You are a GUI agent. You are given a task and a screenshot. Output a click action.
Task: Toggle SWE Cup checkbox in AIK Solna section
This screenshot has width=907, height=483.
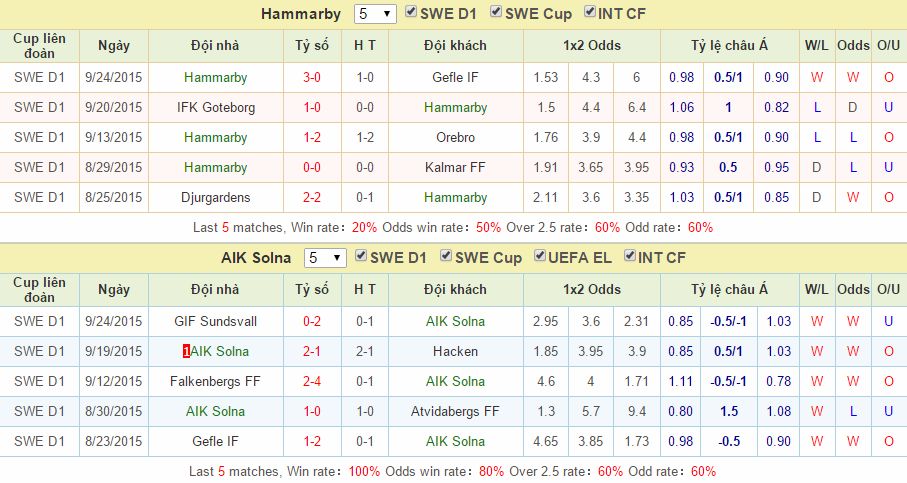(446, 257)
